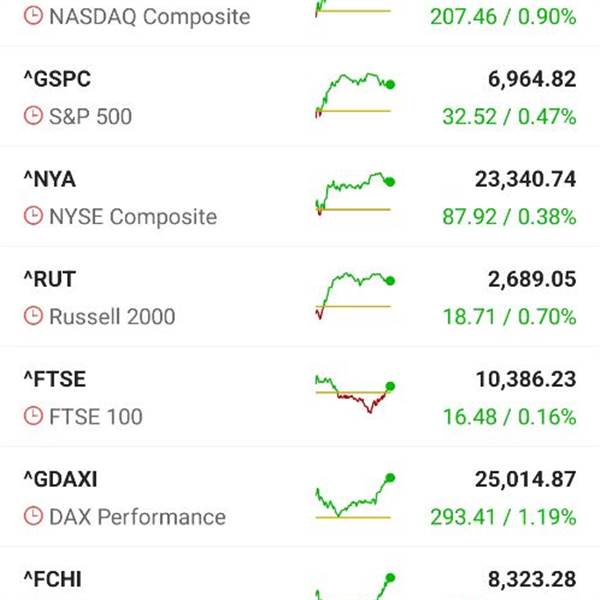The width and height of the screenshot is (600, 600).
Task: Select the ^GSPC ticker symbol
Action: [57, 79]
